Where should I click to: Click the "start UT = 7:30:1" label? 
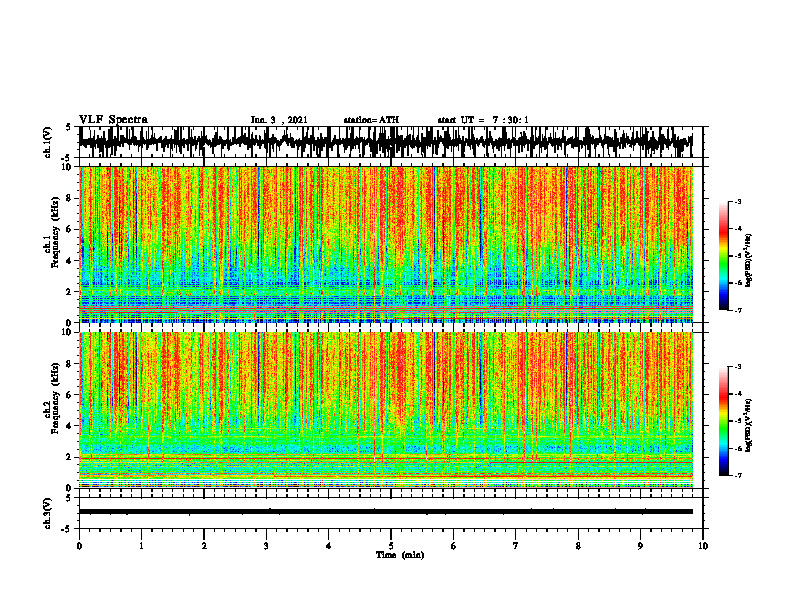pyautogui.click(x=483, y=120)
